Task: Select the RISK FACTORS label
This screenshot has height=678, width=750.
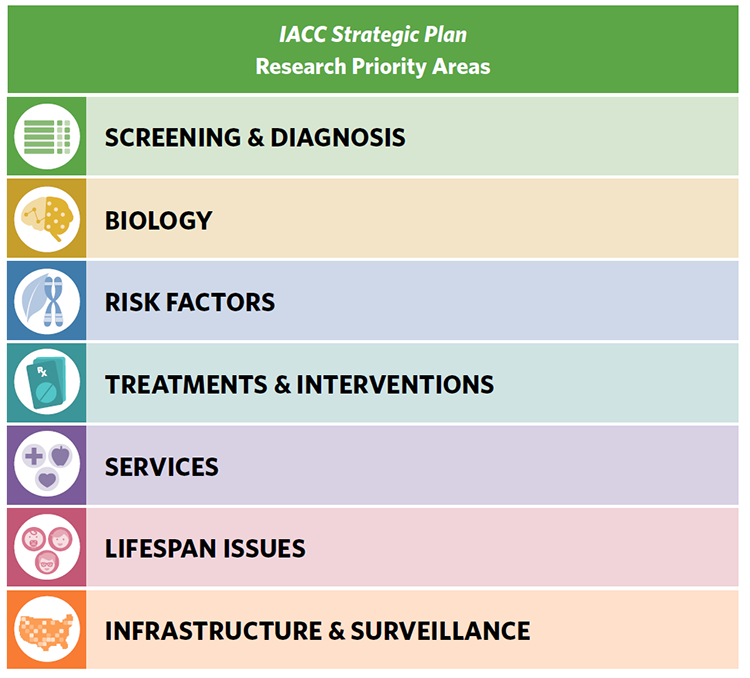Action: [x=190, y=302]
